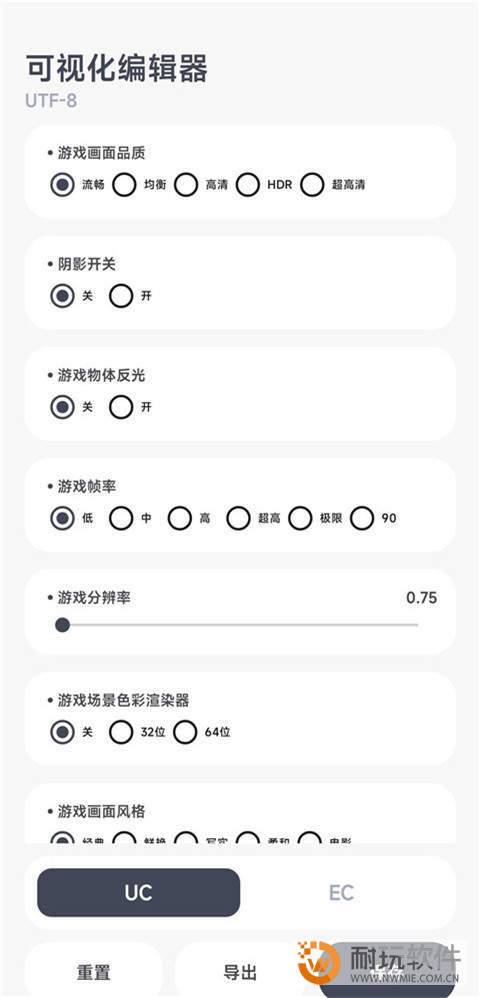Switch to the EC tab
The image size is (480, 998).
coord(341,892)
